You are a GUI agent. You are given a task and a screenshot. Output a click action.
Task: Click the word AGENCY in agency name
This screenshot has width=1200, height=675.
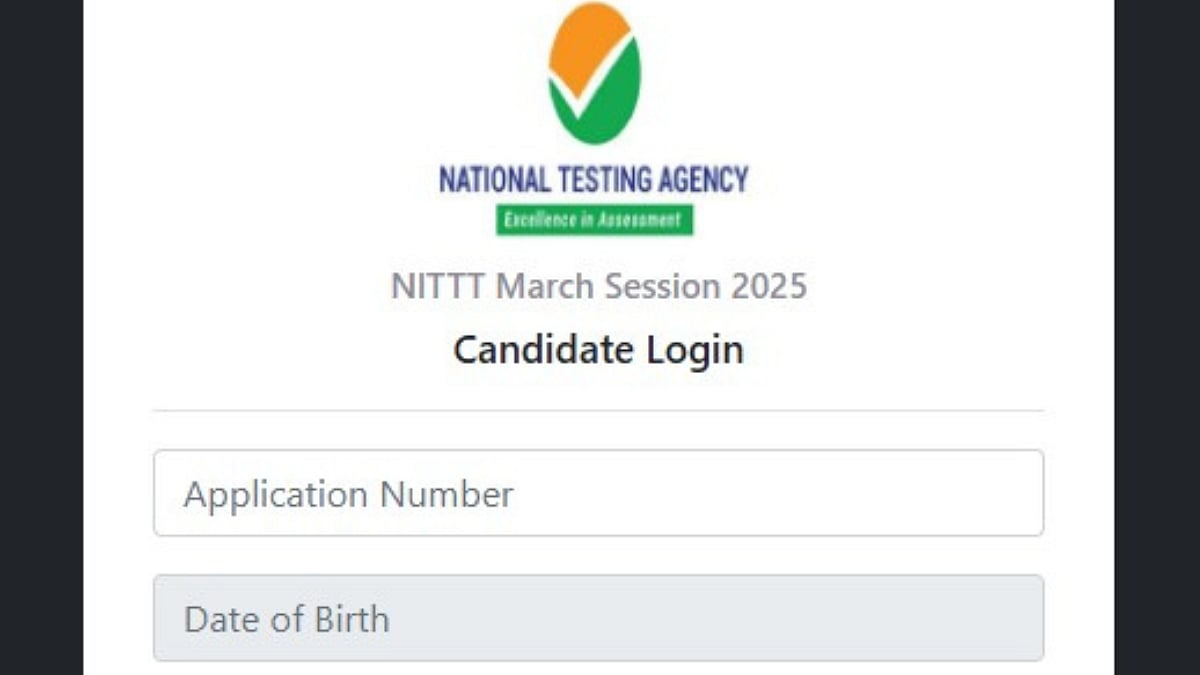690,180
